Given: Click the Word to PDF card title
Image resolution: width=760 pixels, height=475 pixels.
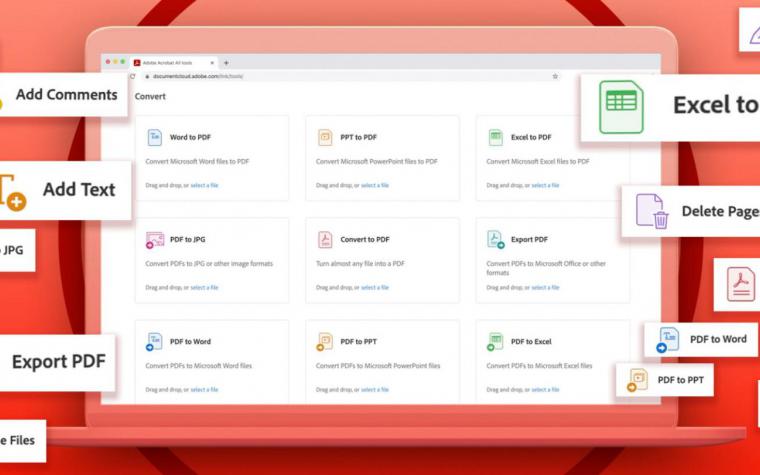Looking at the screenshot, I should coord(190,137).
